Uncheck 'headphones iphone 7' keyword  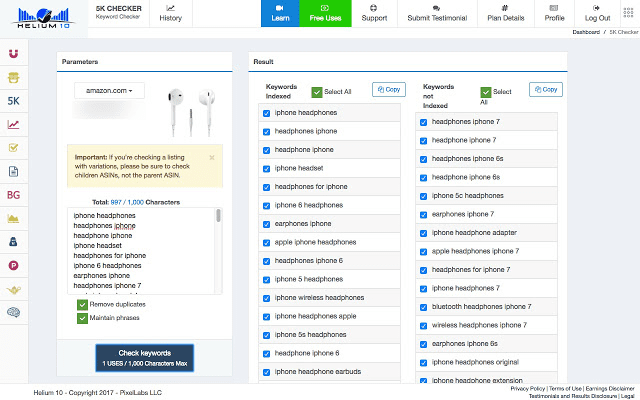(x=424, y=122)
